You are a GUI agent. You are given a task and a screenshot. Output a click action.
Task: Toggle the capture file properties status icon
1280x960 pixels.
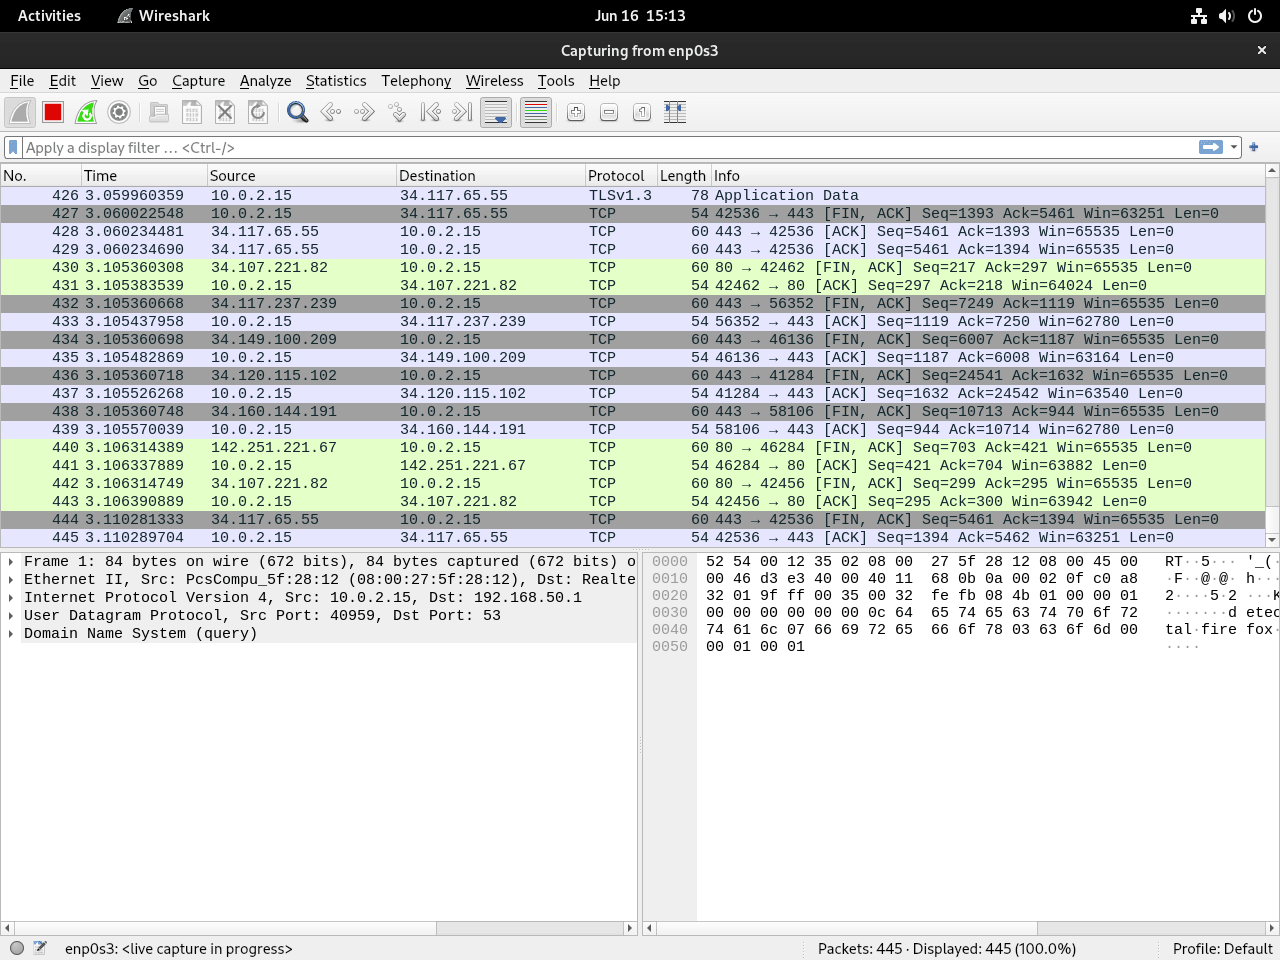pyautogui.click(x=16, y=948)
